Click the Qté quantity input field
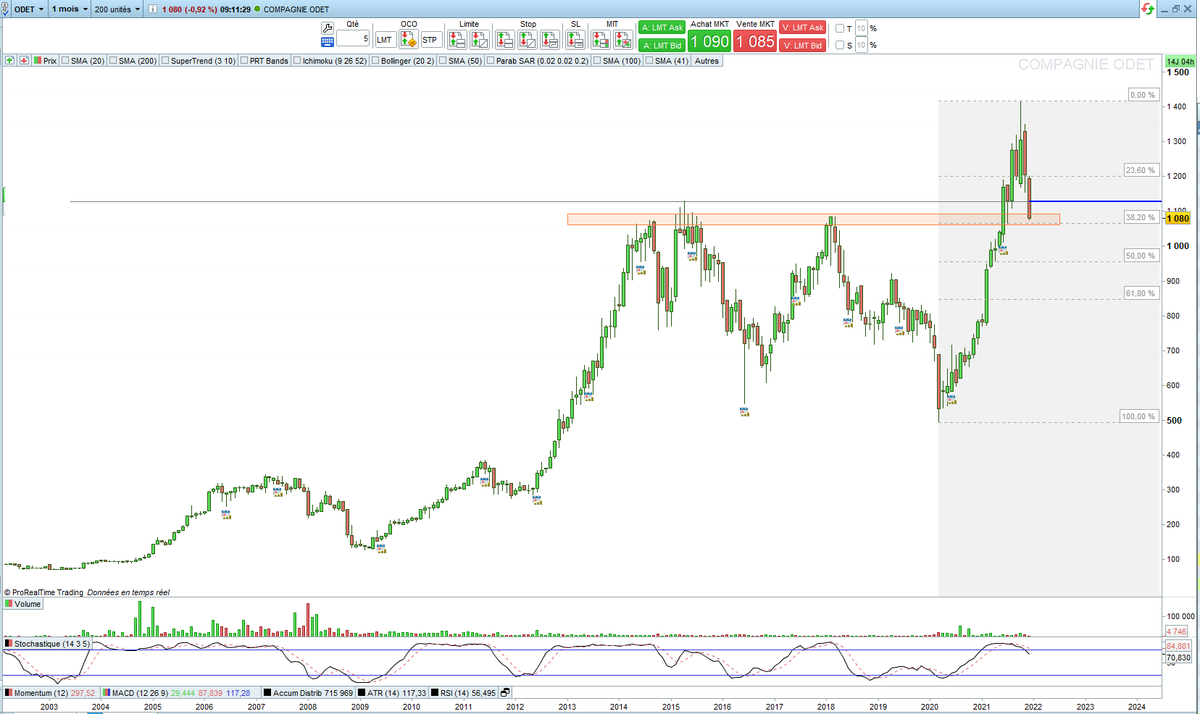 [354, 39]
